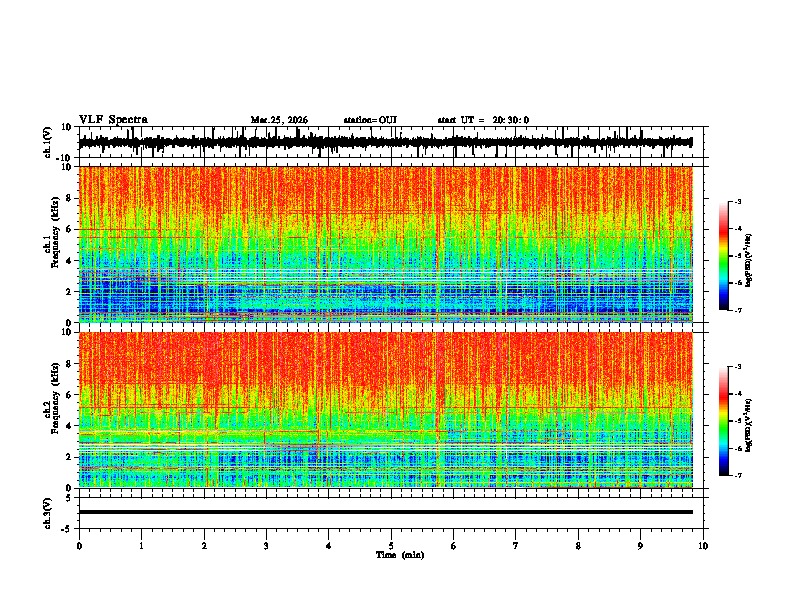
Task: Click the "start UT = 20:30:0" text
Action: tap(483, 120)
